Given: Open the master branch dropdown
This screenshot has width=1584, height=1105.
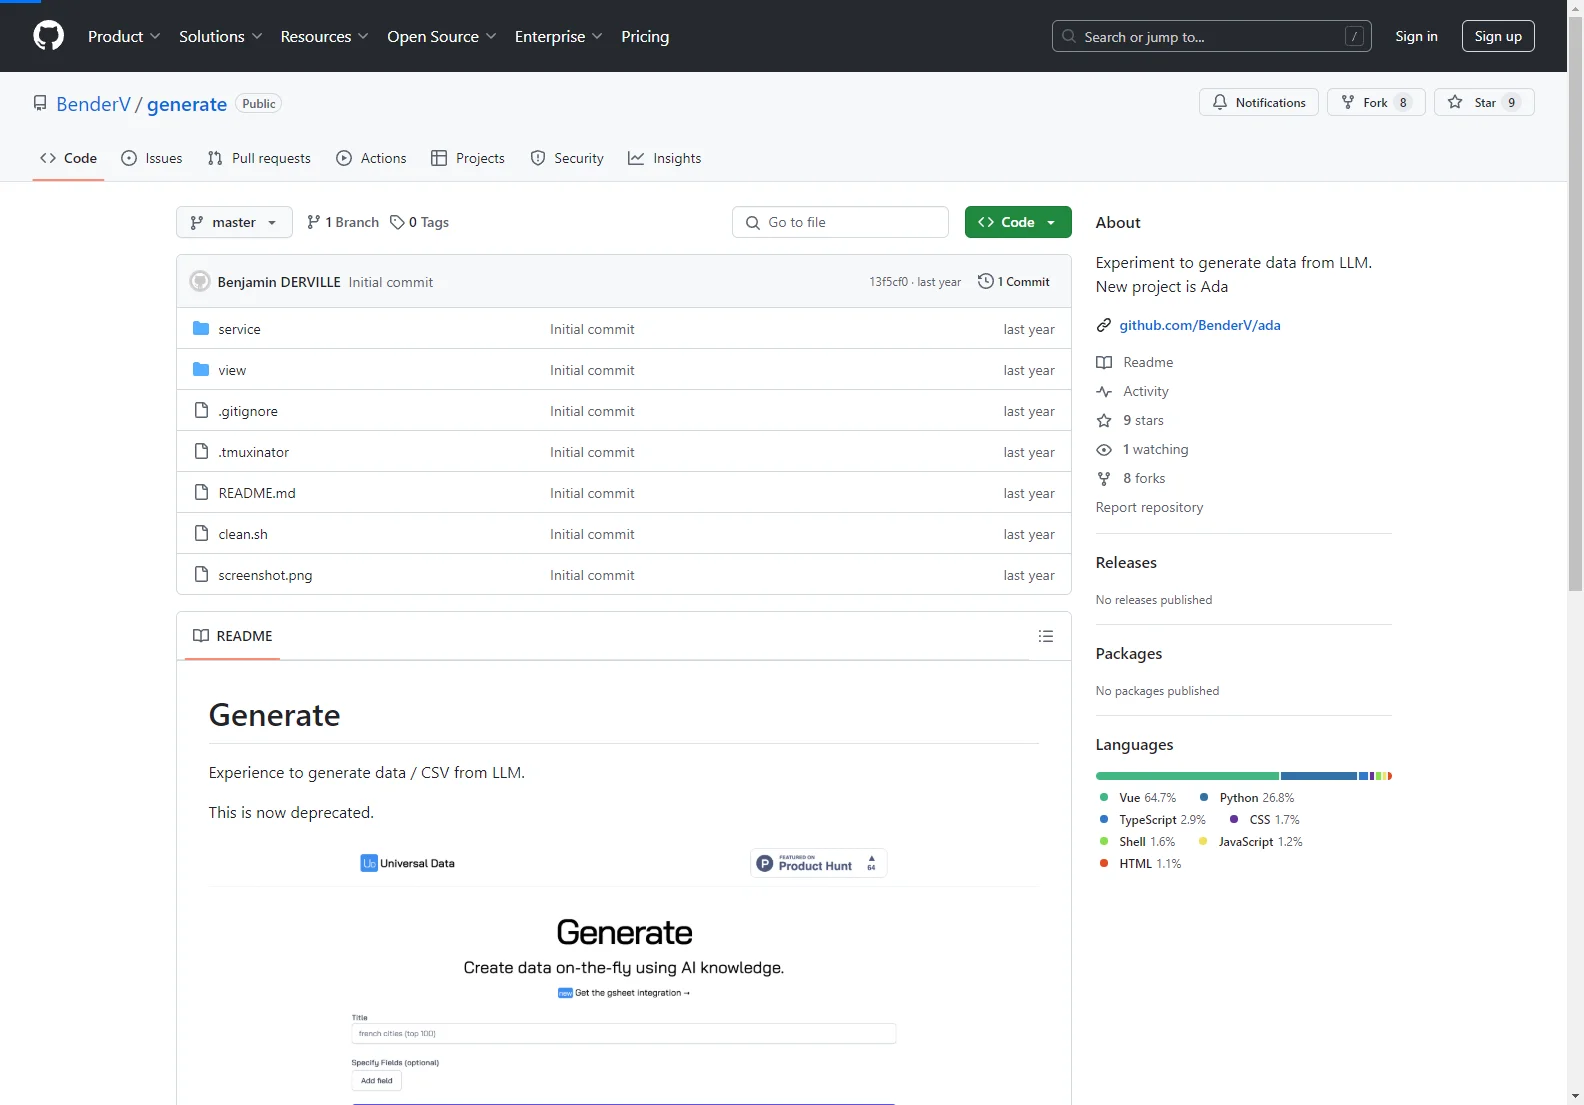Looking at the screenshot, I should click(x=234, y=222).
